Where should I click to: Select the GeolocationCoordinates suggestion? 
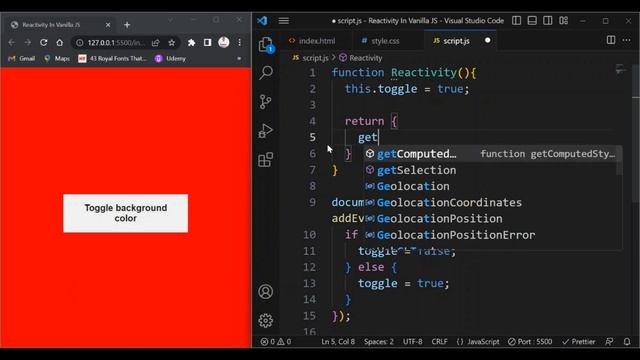tap(493, 202)
